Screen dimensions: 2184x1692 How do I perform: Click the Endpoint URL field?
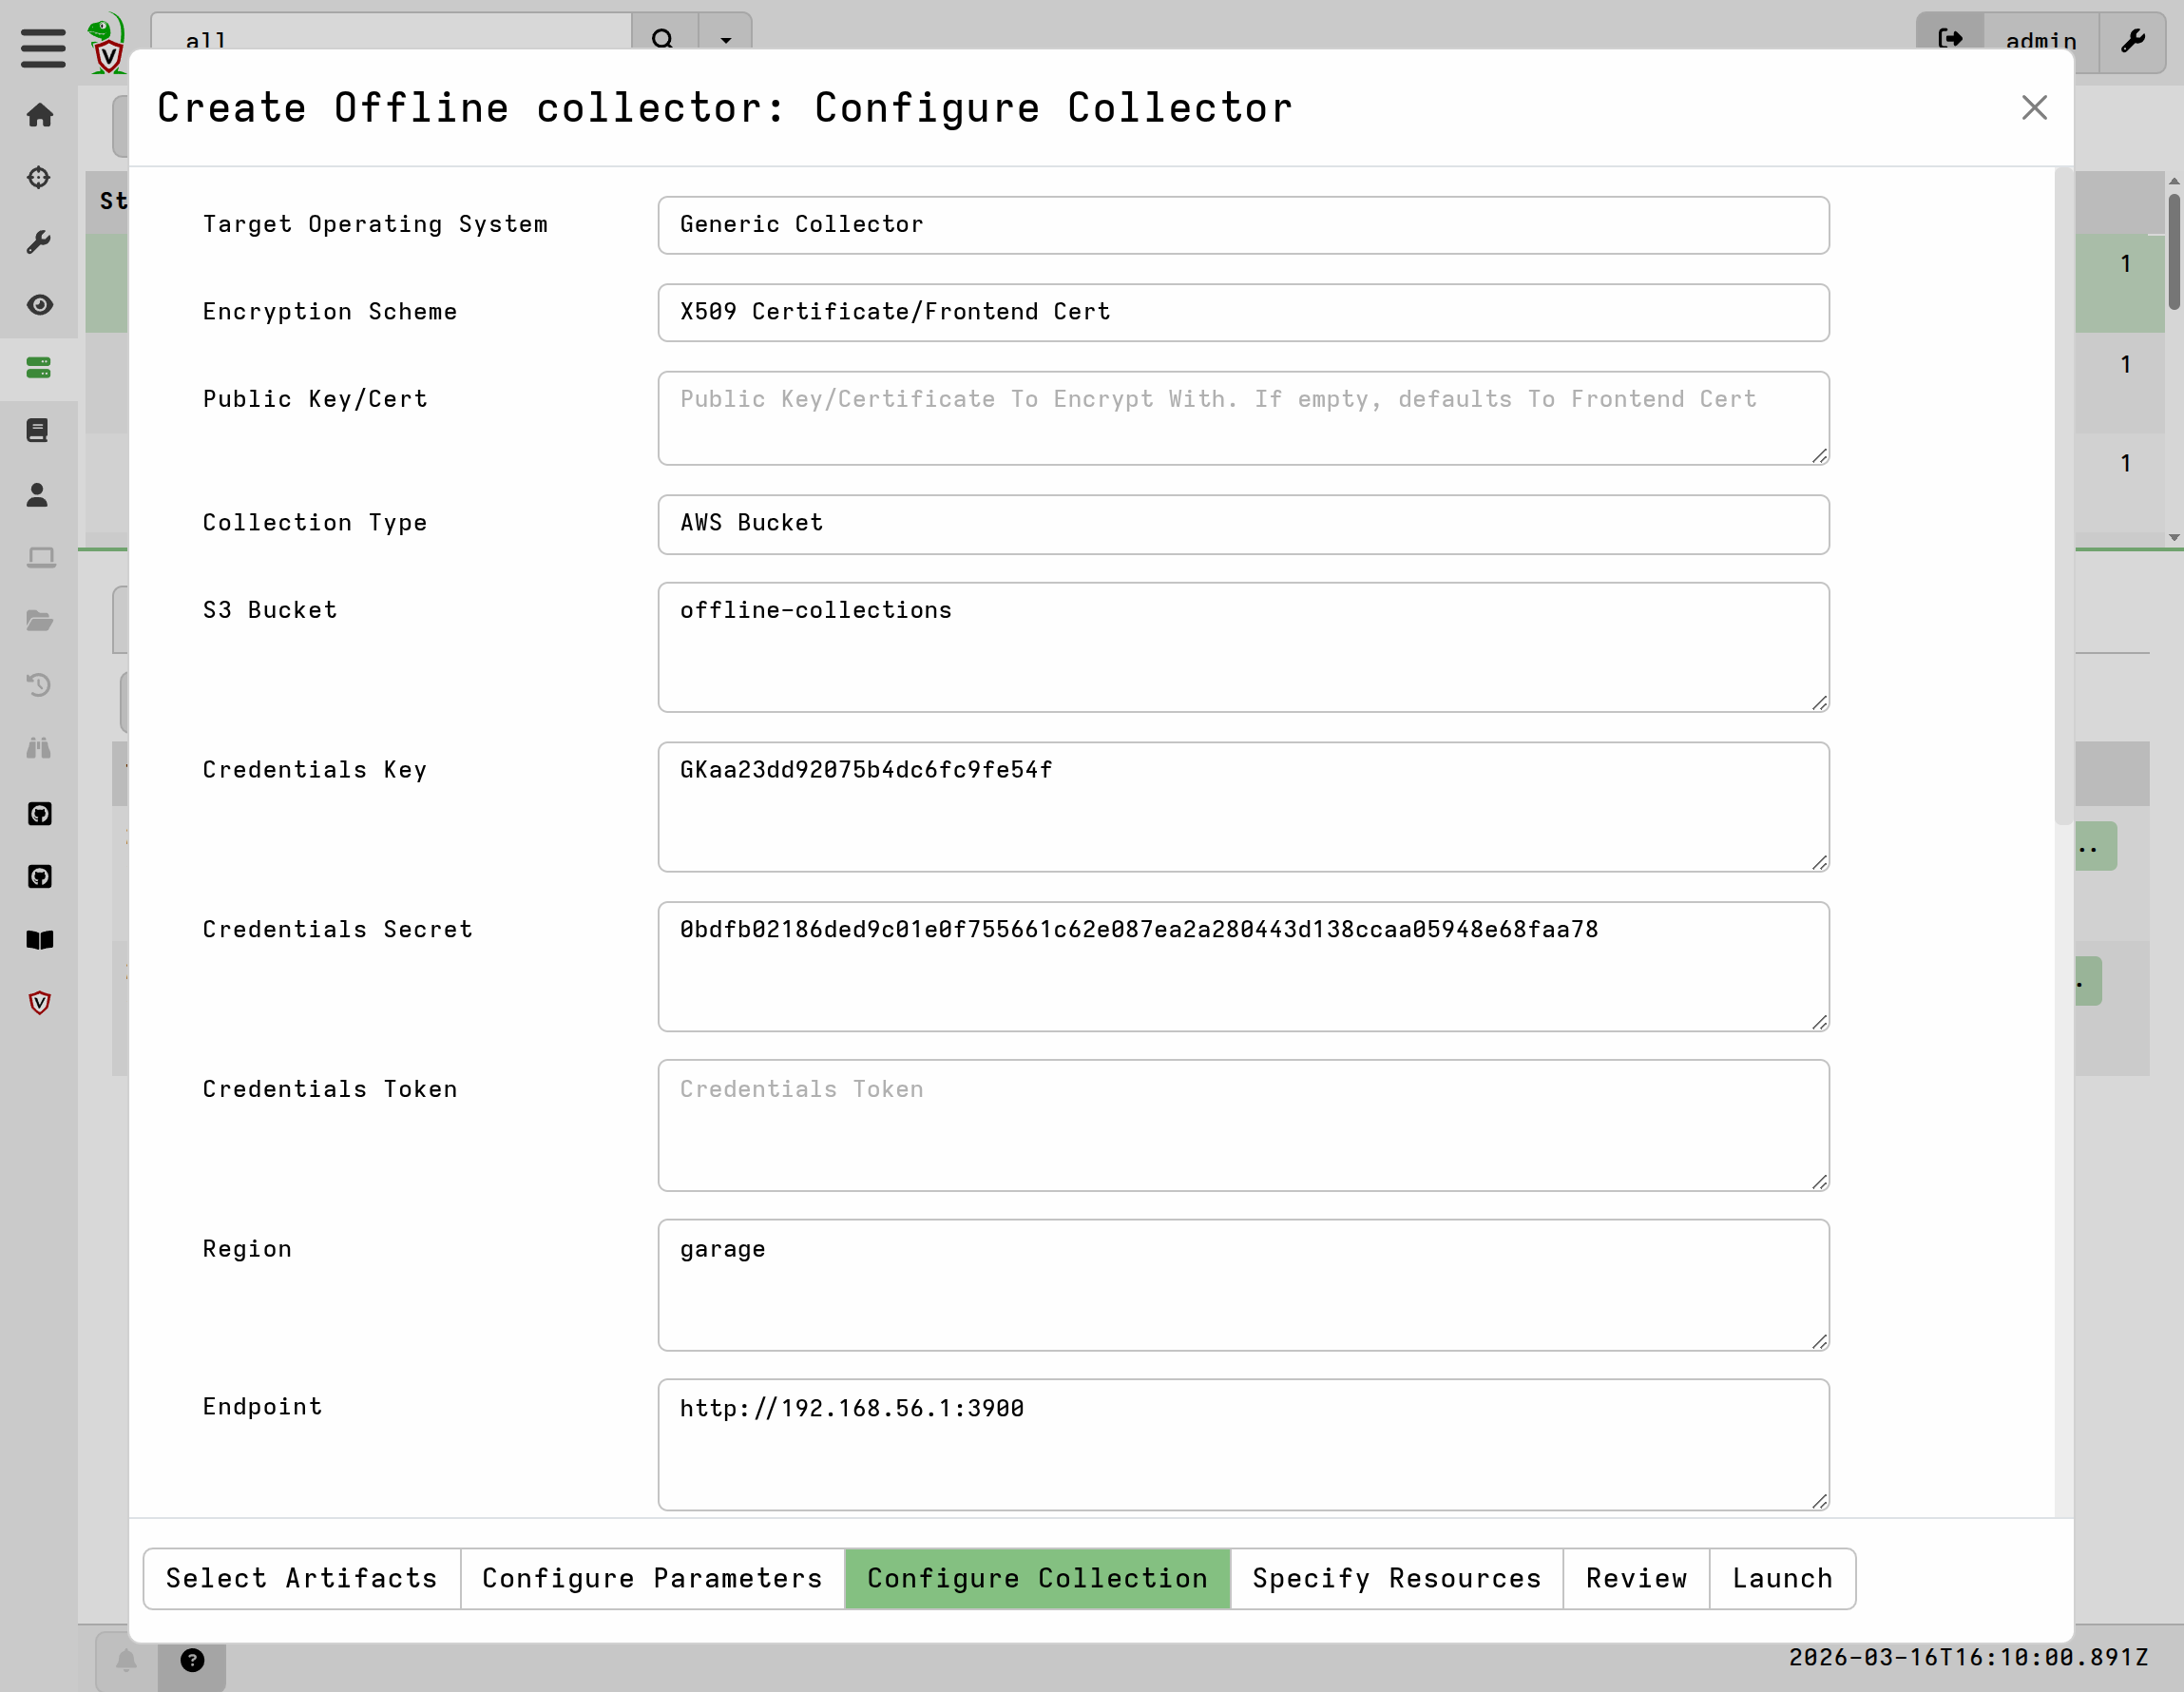[1243, 1445]
